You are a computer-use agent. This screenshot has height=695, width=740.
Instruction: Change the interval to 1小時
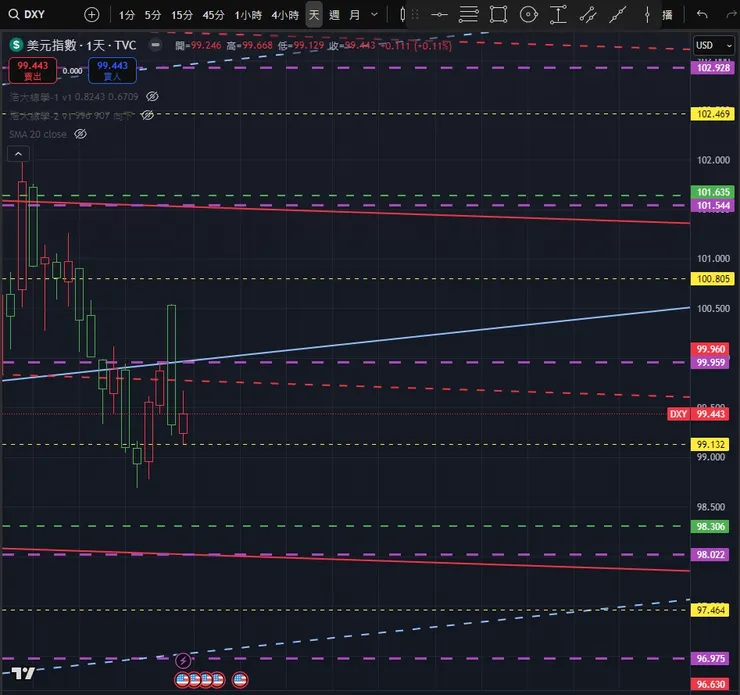(x=248, y=15)
